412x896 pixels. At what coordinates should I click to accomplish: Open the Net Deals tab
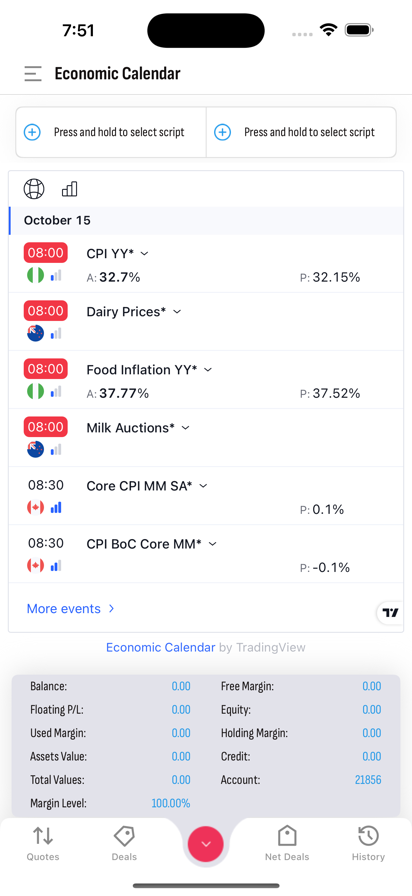point(287,843)
